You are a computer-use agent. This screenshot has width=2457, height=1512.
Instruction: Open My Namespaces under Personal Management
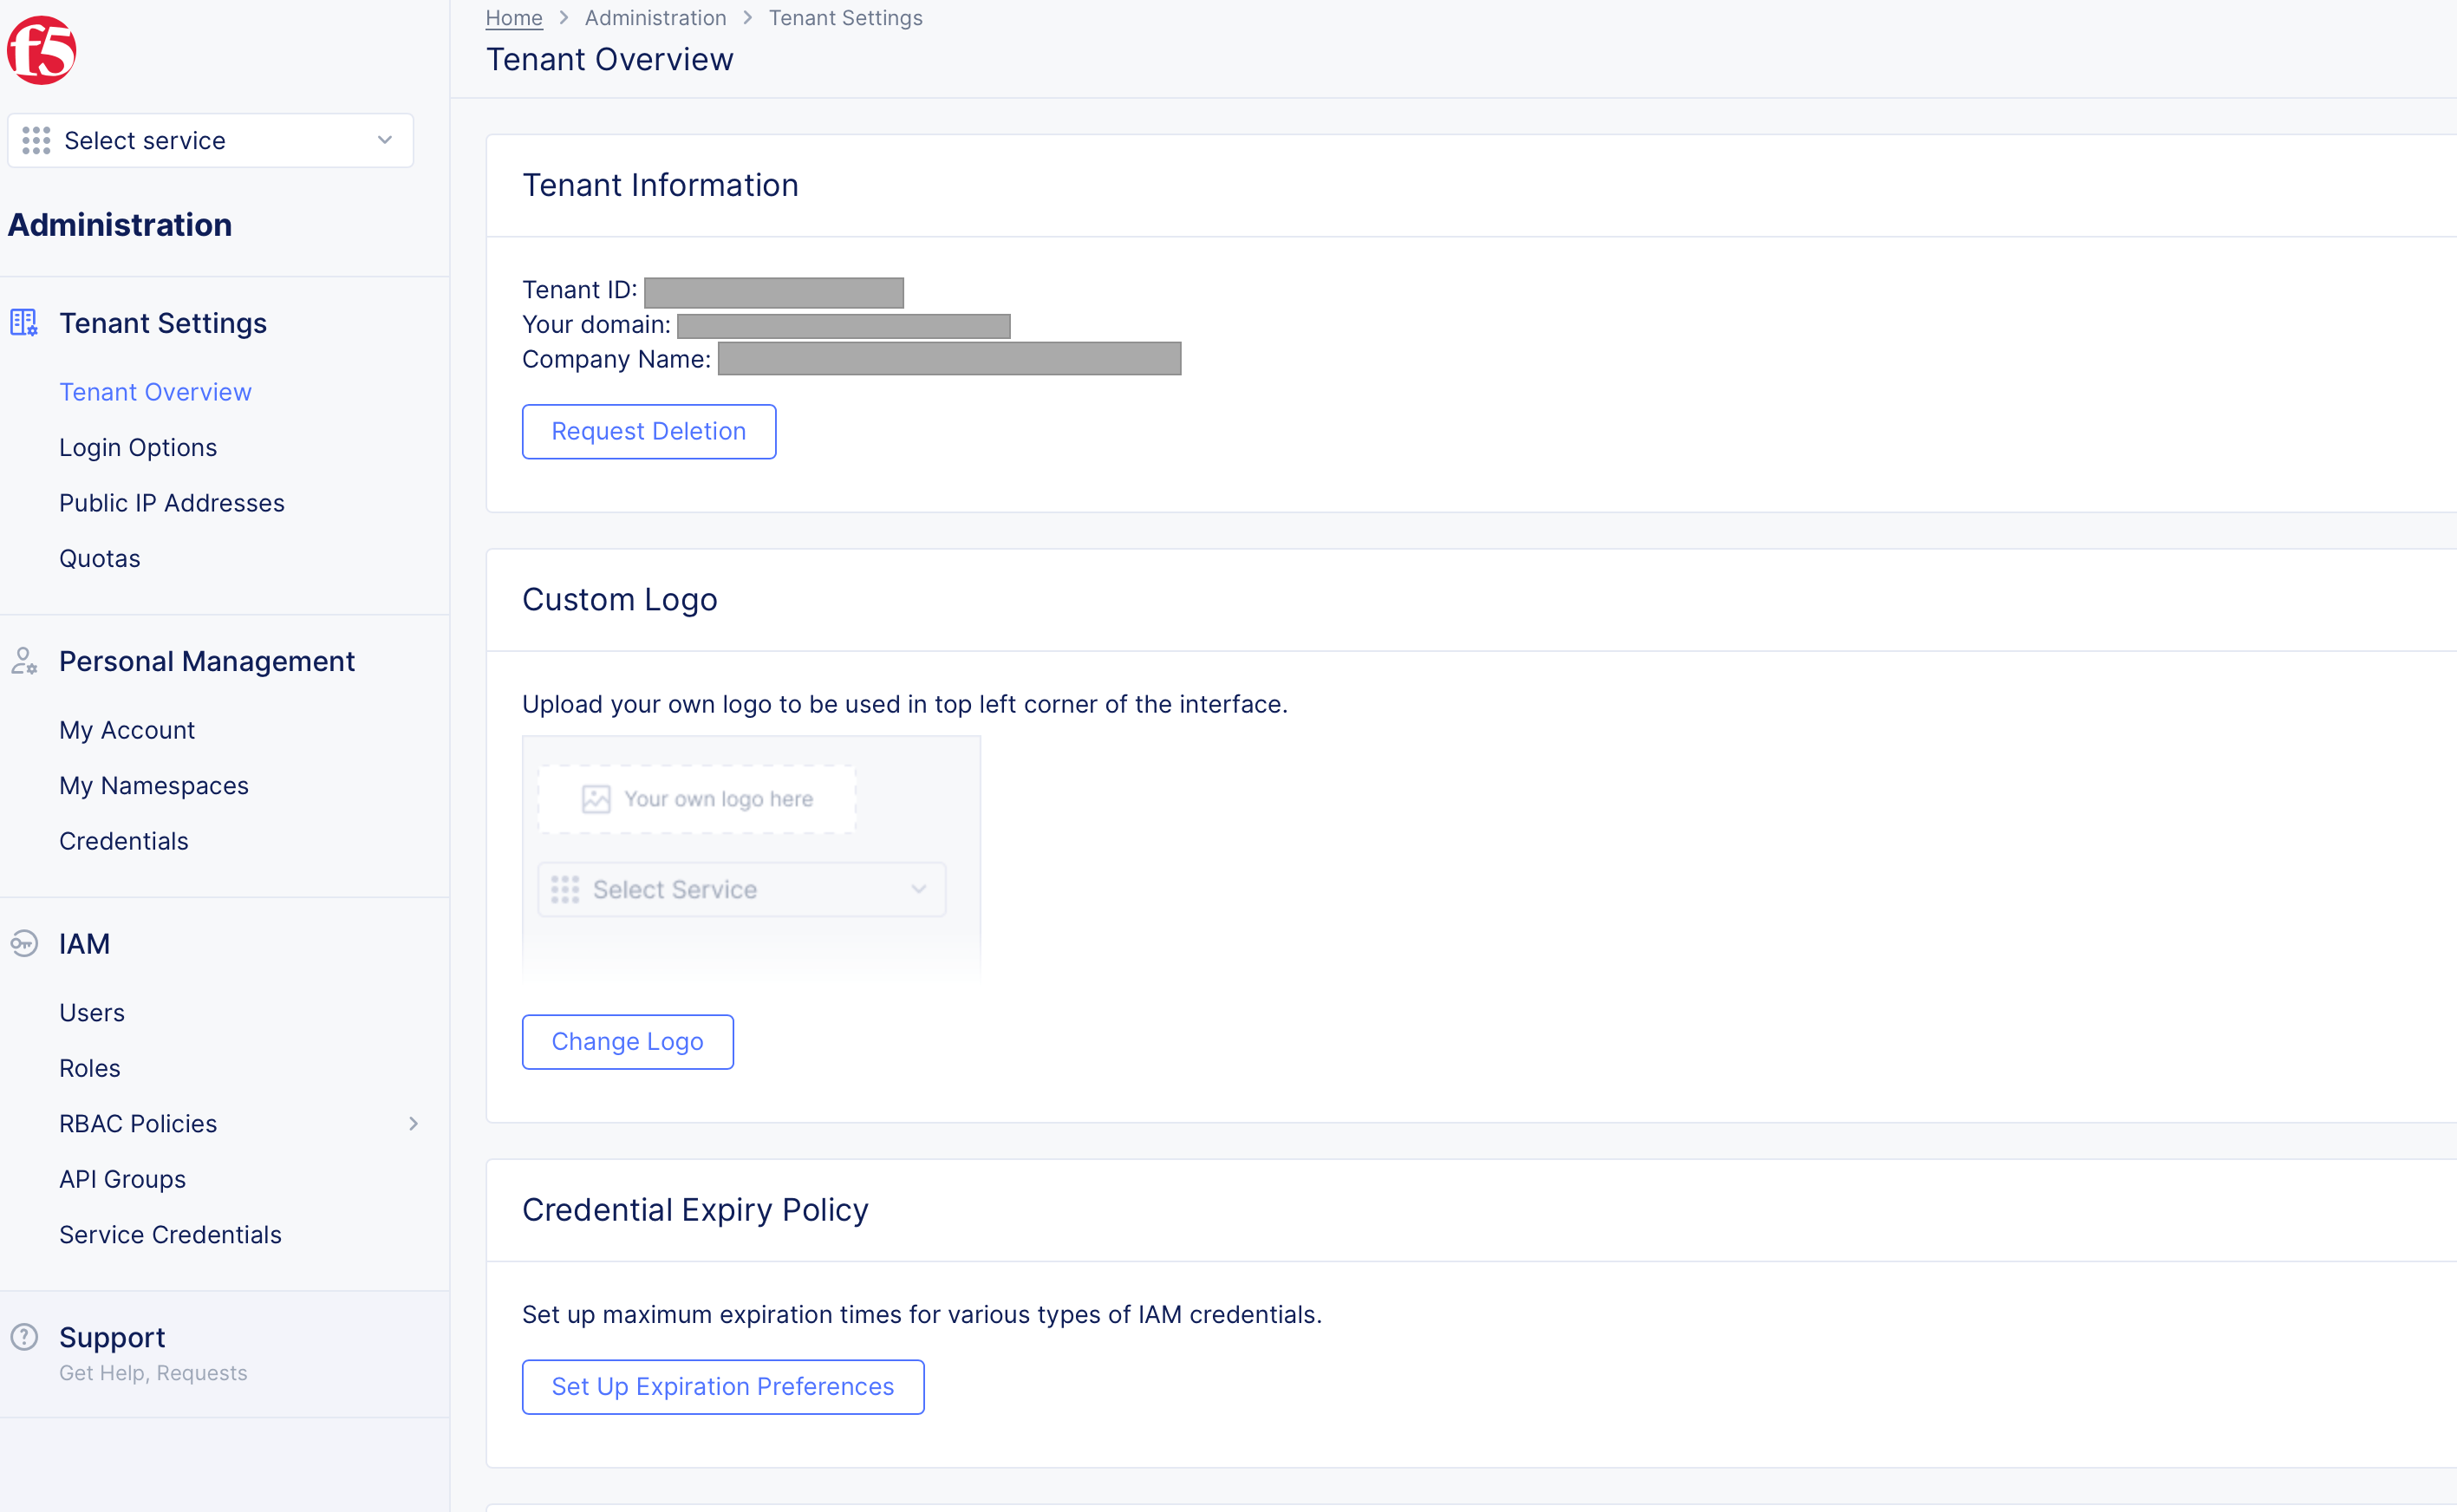click(x=154, y=785)
